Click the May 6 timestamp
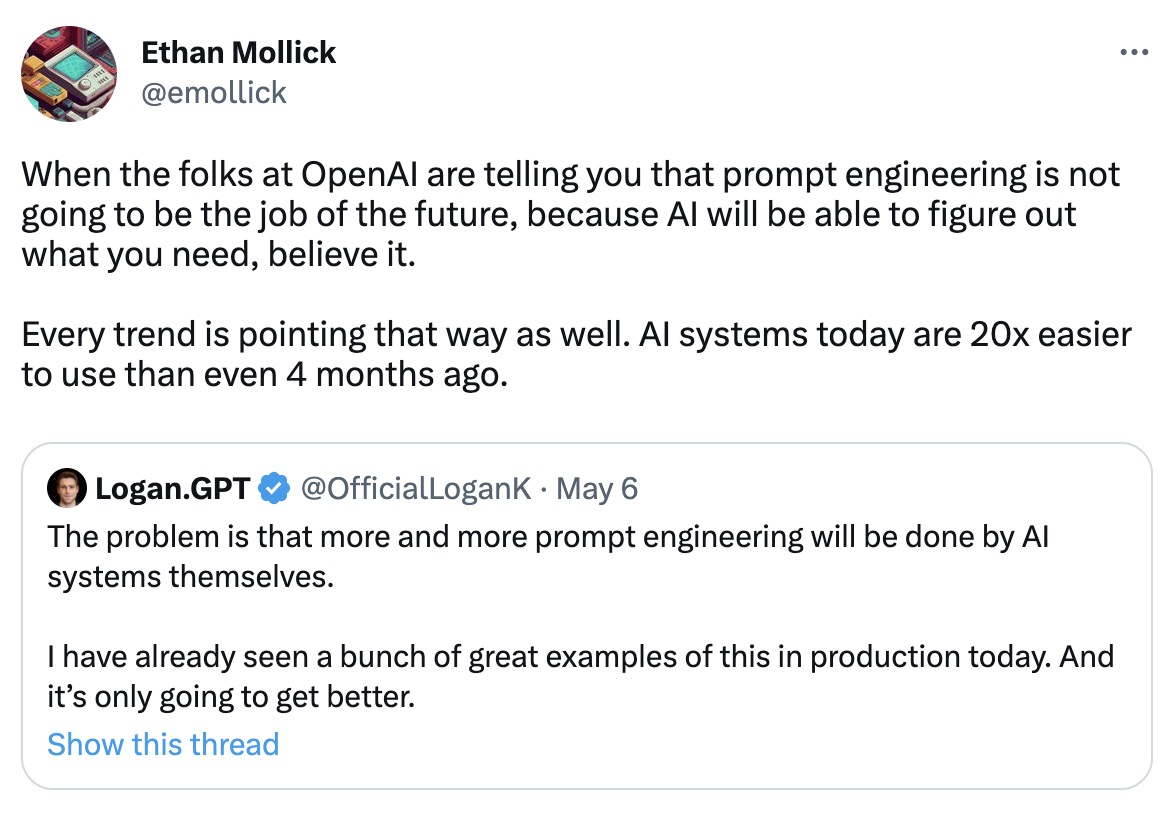Image resolution: width=1174 pixels, height=814 pixels. (x=596, y=488)
